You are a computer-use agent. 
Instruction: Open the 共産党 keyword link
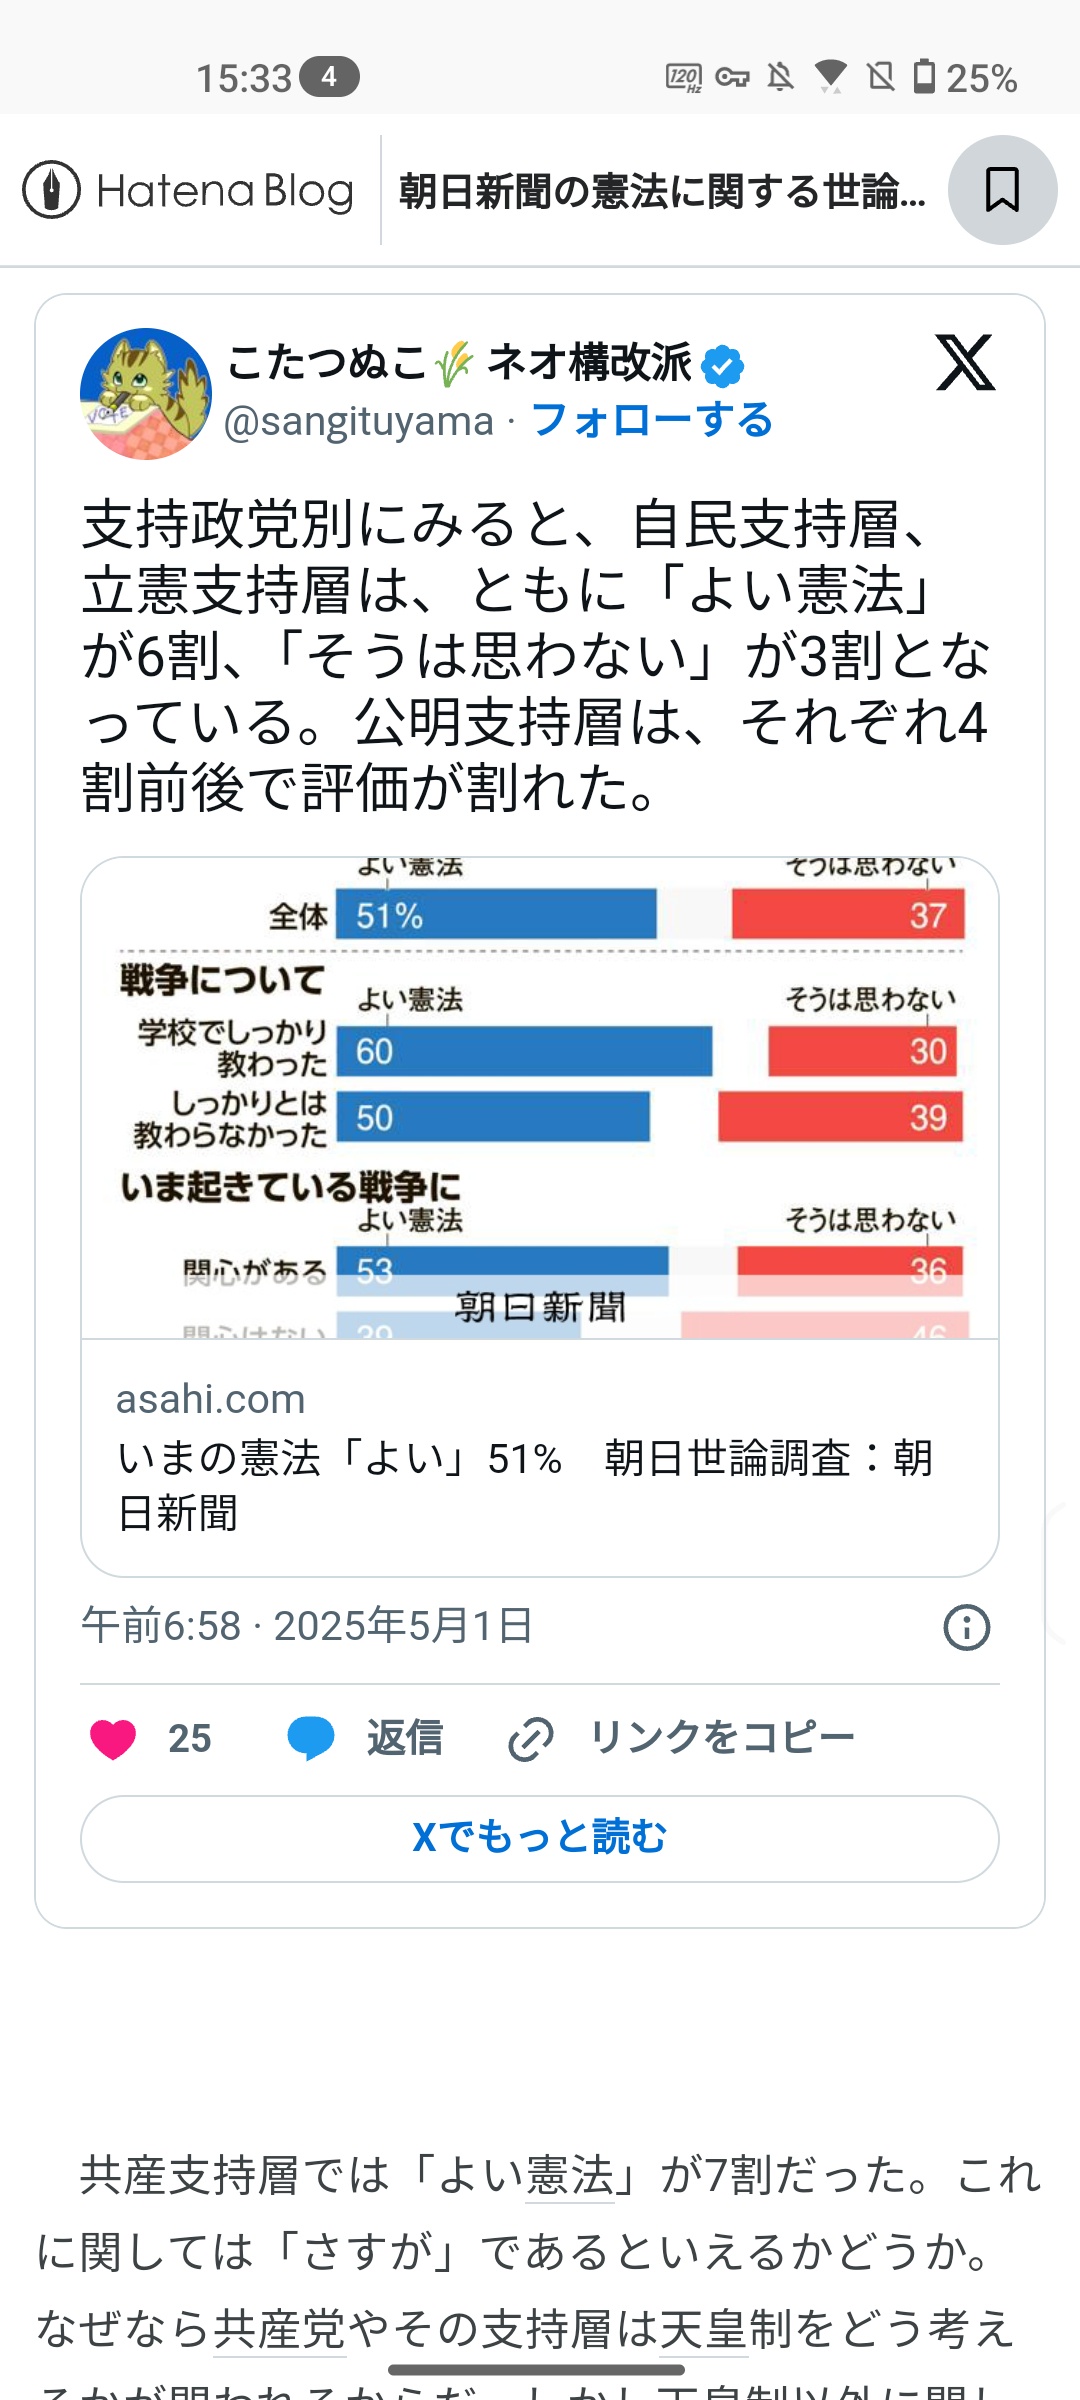click(279, 2330)
